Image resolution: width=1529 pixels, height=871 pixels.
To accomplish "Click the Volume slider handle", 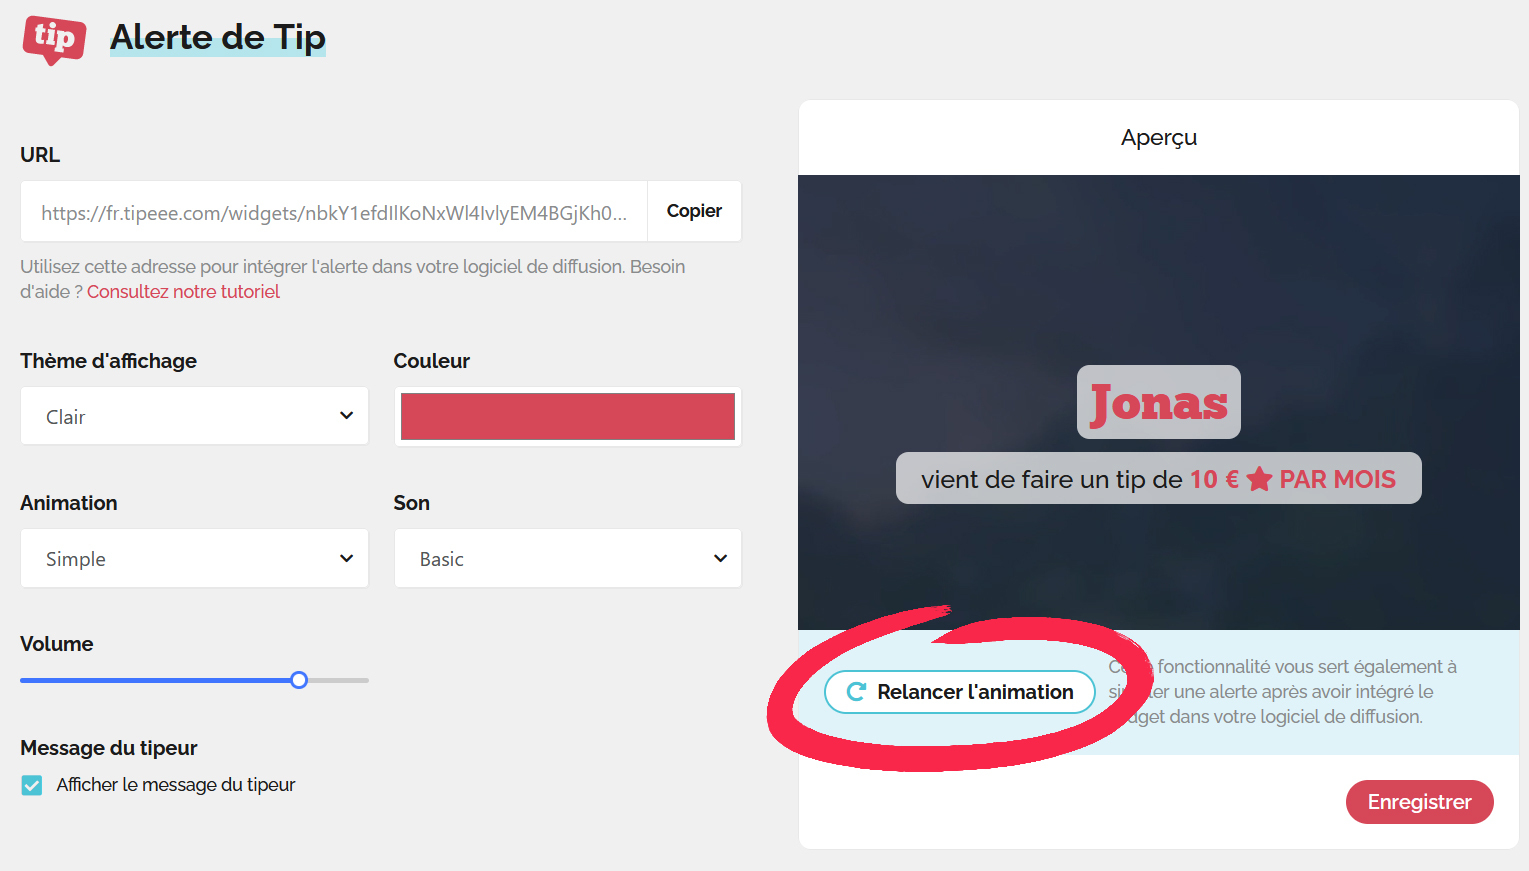I will click(x=299, y=680).
